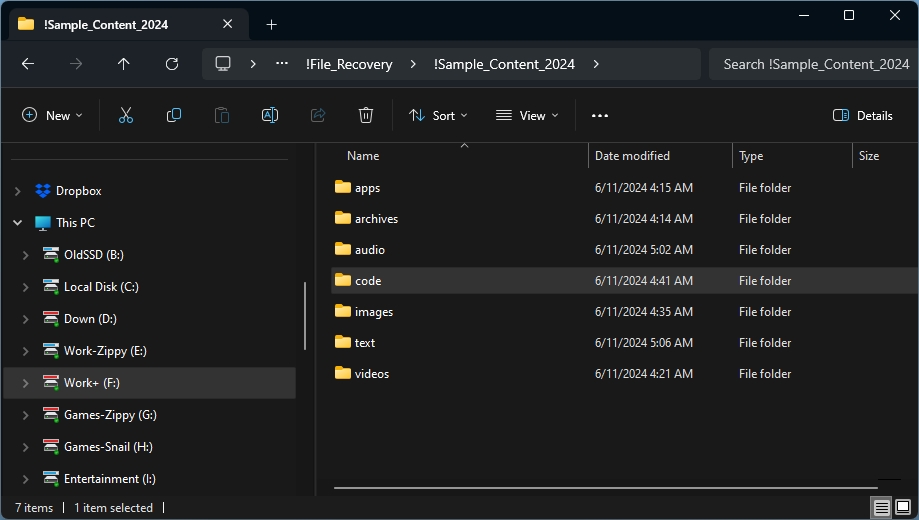Expand the Games-Zippy (G:) drive
The image size is (919, 520).
click(26, 415)
